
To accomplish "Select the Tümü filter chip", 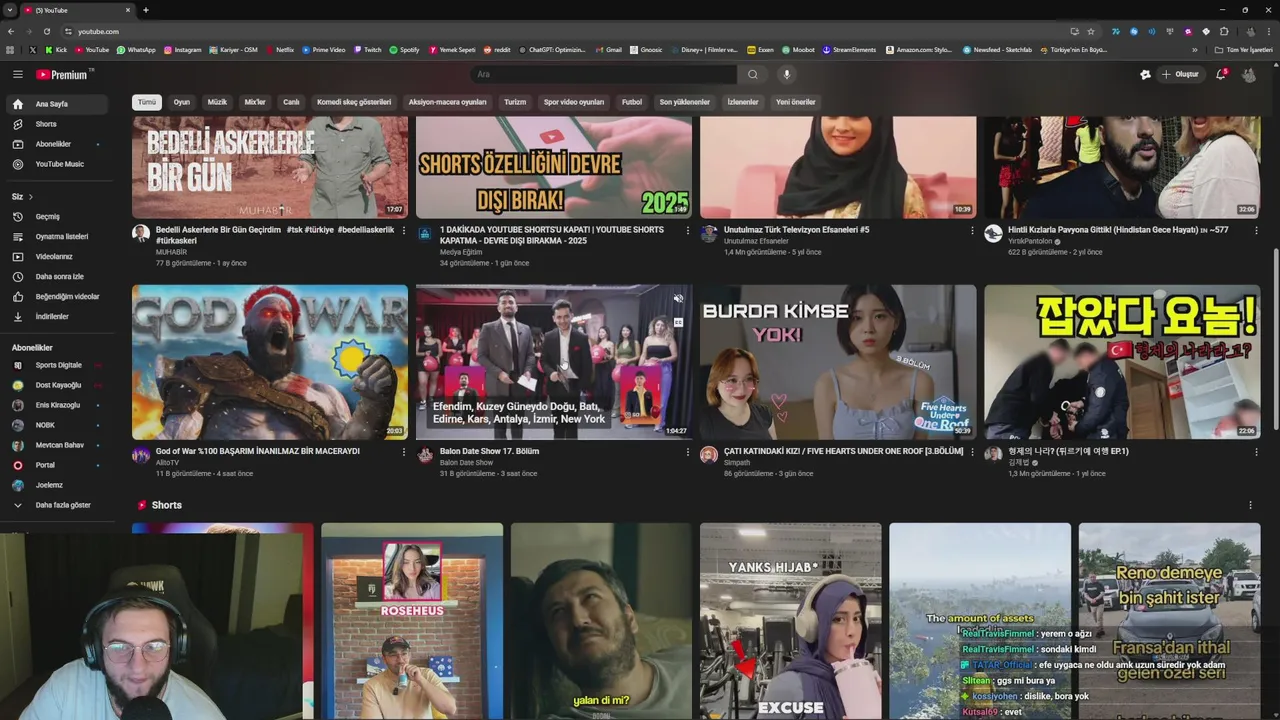I will [x=147, y=102].
